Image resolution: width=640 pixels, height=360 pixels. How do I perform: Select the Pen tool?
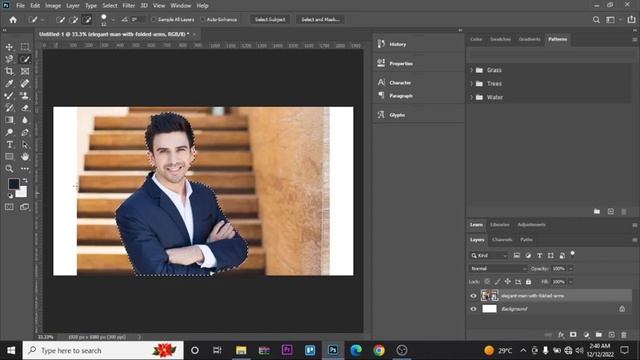coord(25,132)
